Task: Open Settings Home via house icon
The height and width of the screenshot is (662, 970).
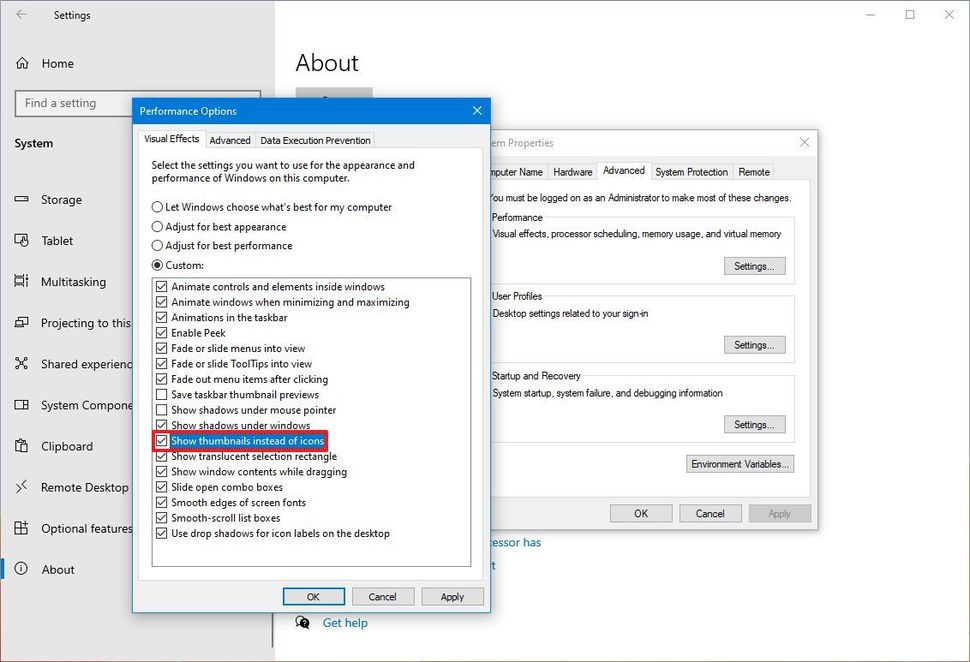Action: coord(48,63)
